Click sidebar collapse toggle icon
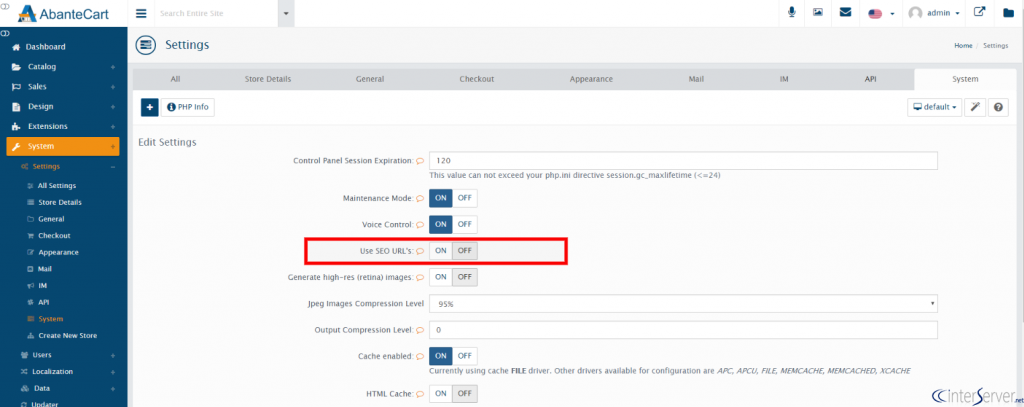 pos(5,33)
